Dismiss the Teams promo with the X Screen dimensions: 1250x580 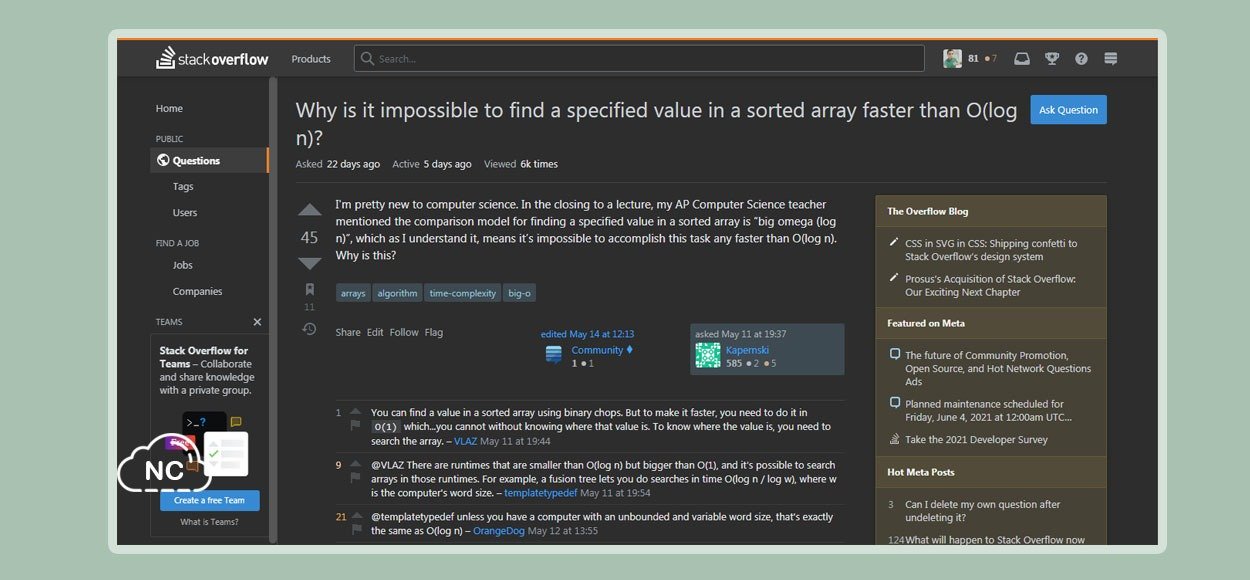[x=257, y=322]
